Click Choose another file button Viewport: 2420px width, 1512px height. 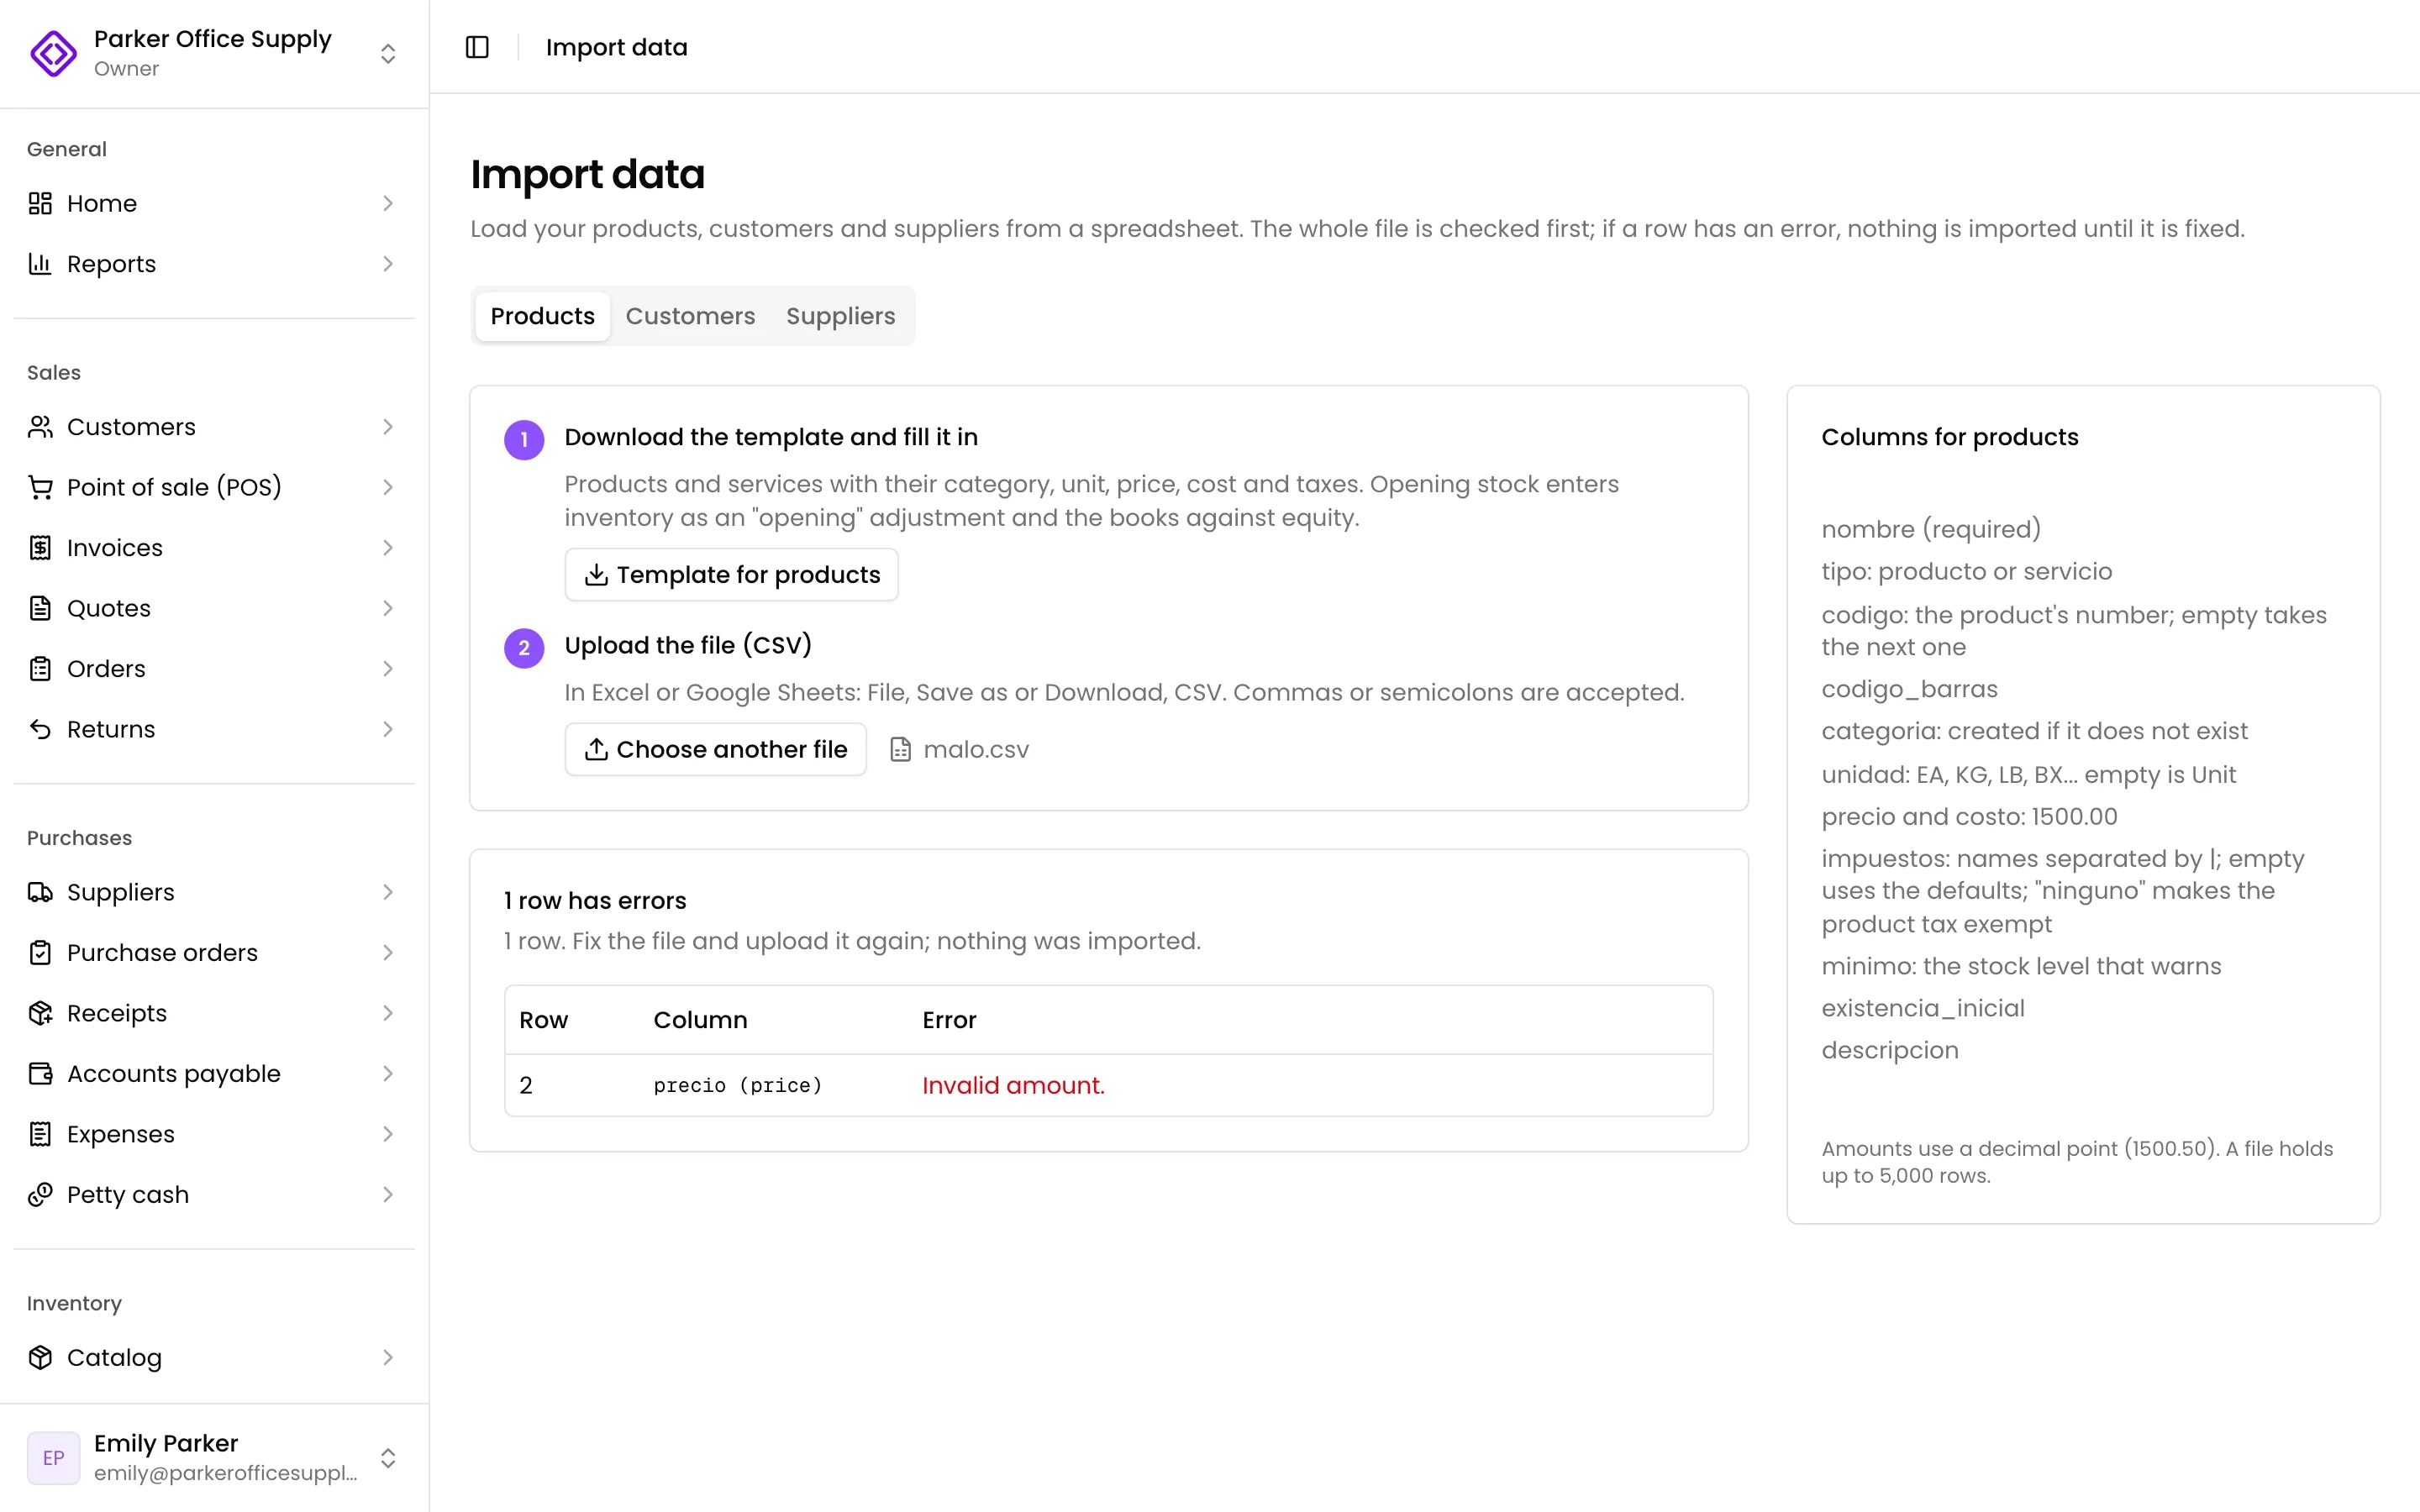point(715,749)
